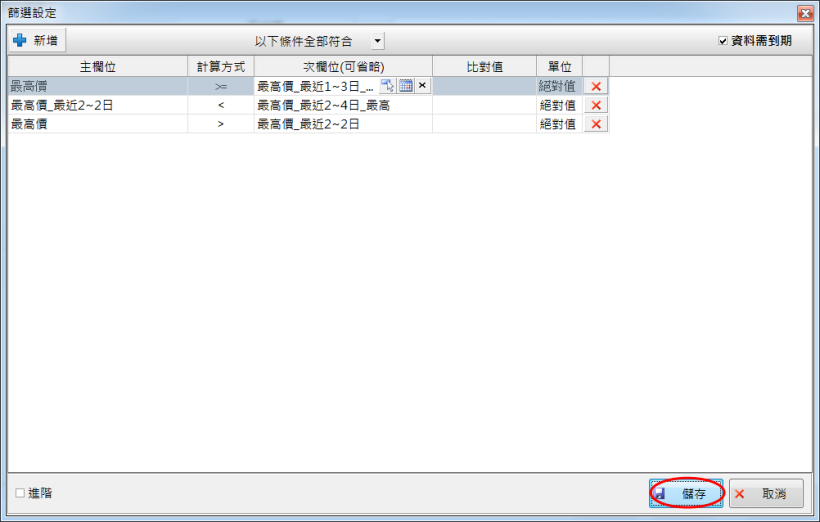Click the 比對值 cell of 最高價_最近2~2日 row
This screenshot has width=820, height=522.
[484, 105]
